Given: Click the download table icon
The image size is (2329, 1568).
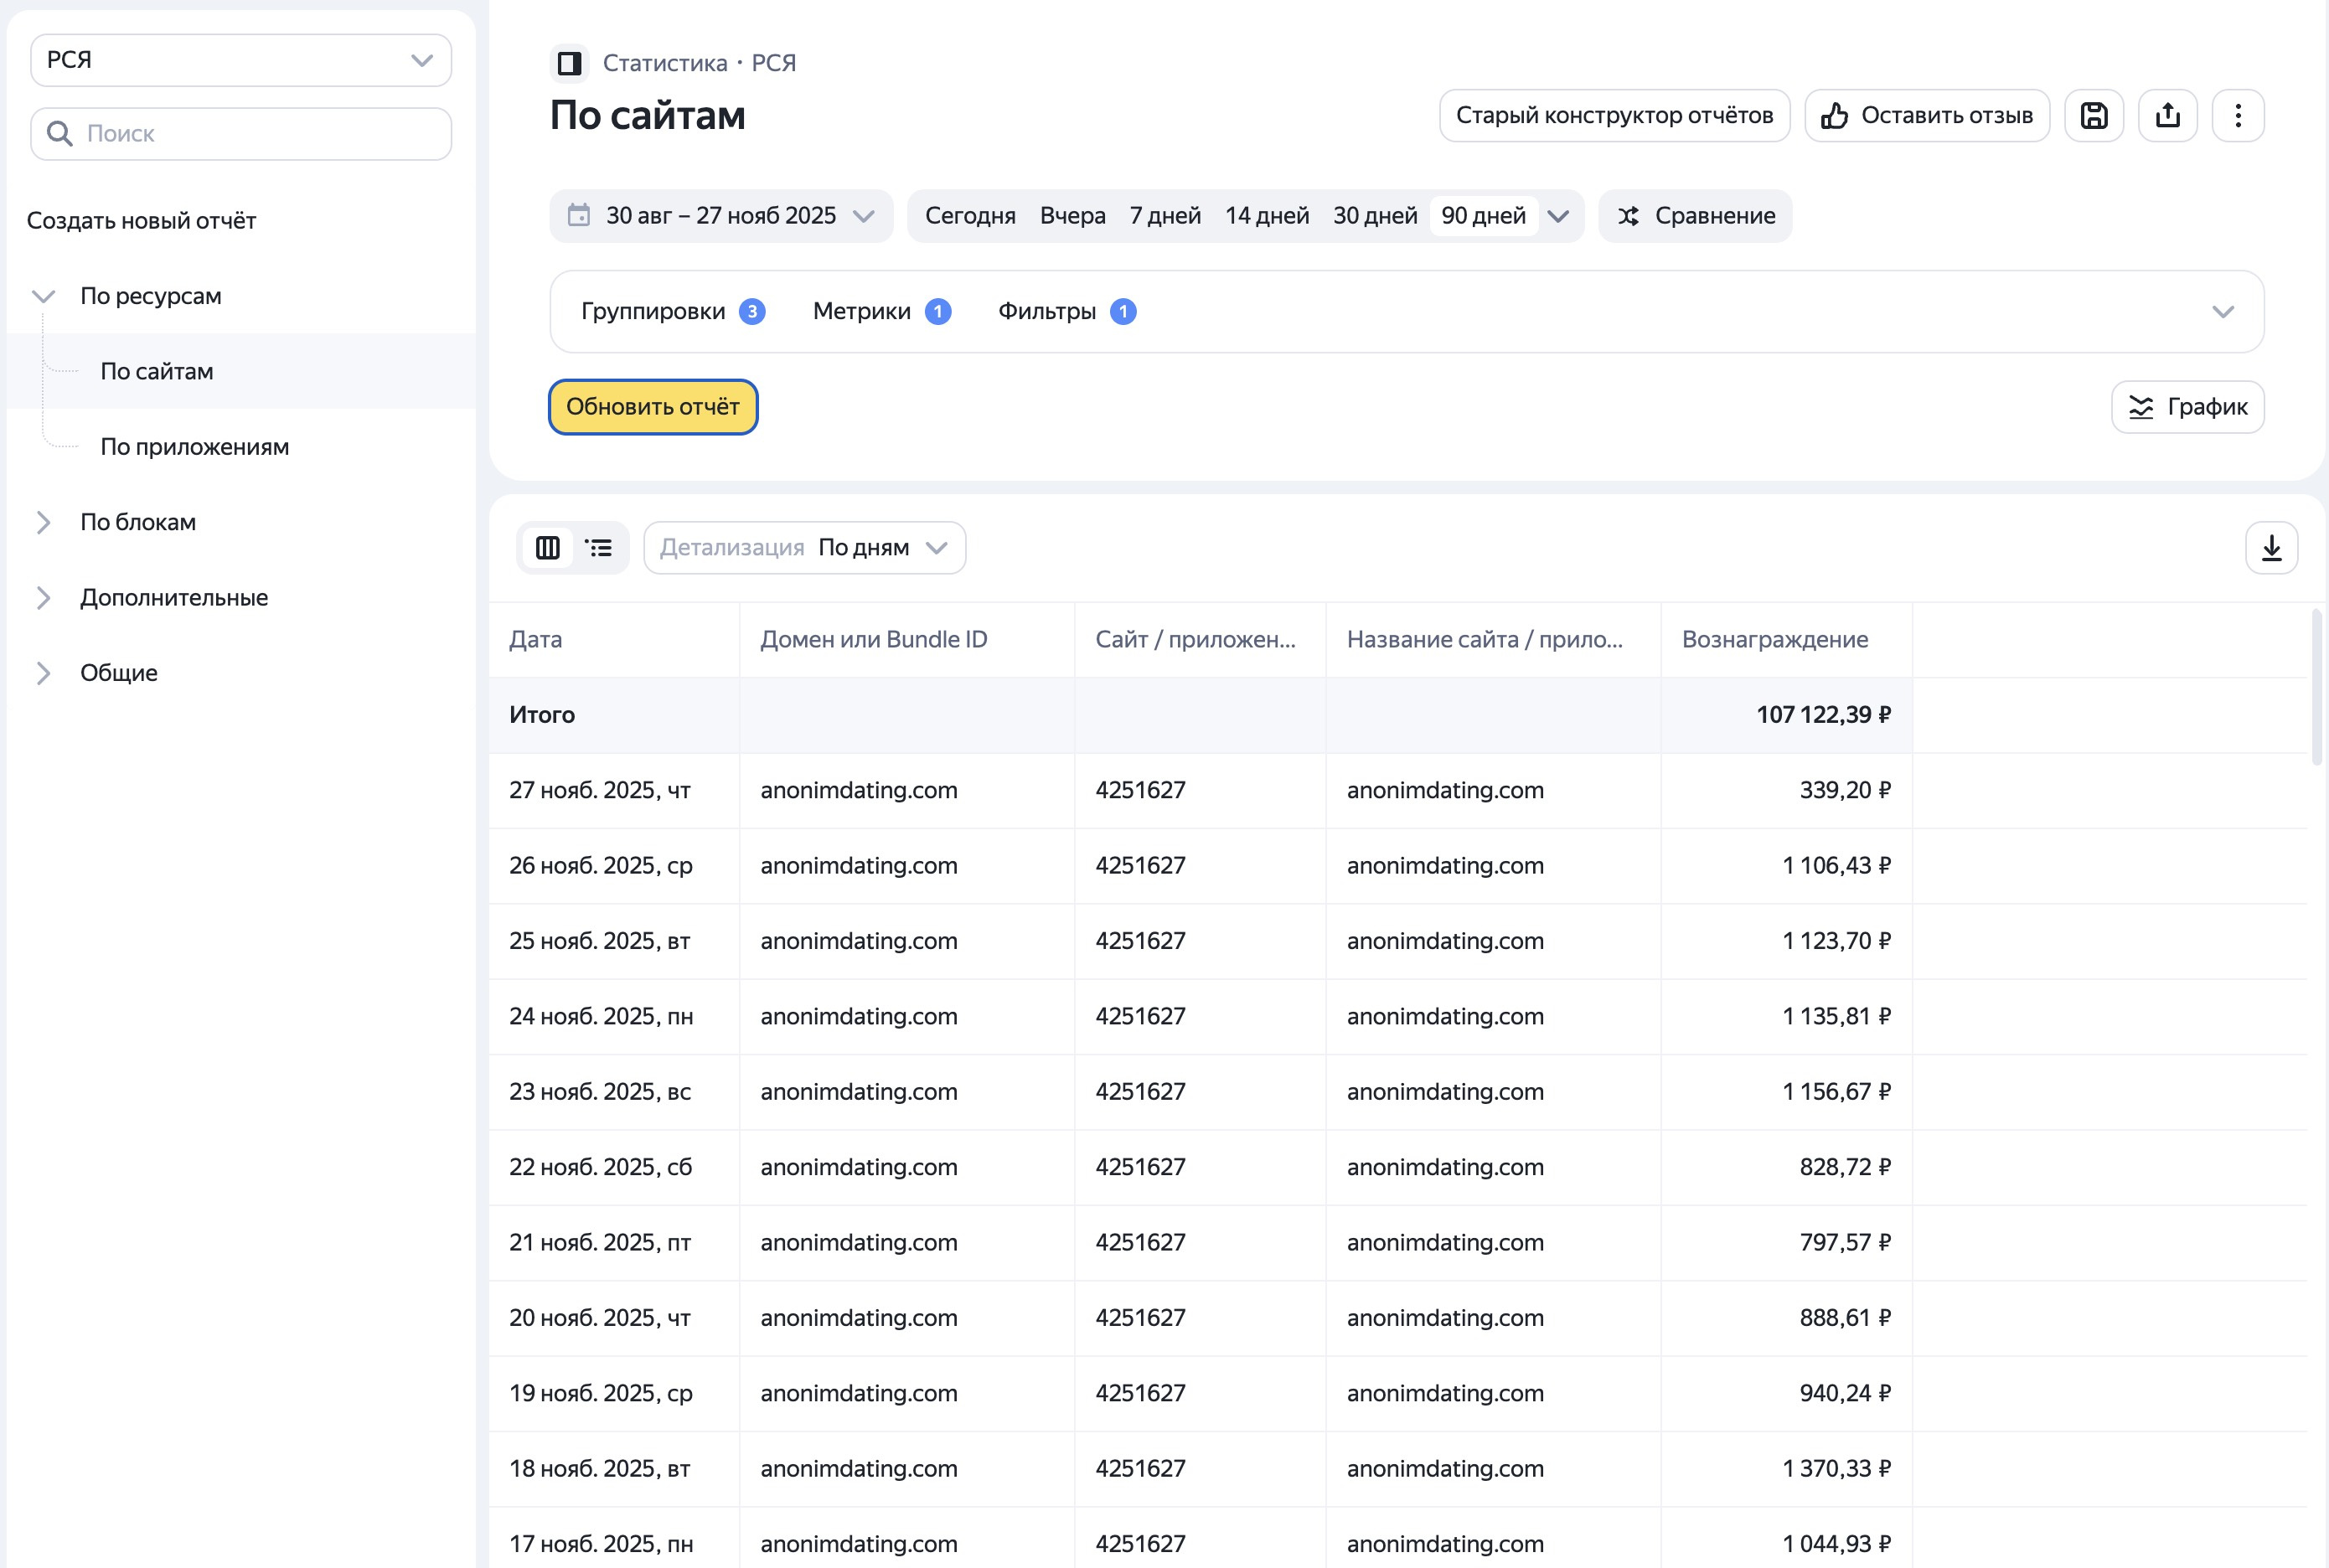Looking at the screenshot, I should [2271, 548].
